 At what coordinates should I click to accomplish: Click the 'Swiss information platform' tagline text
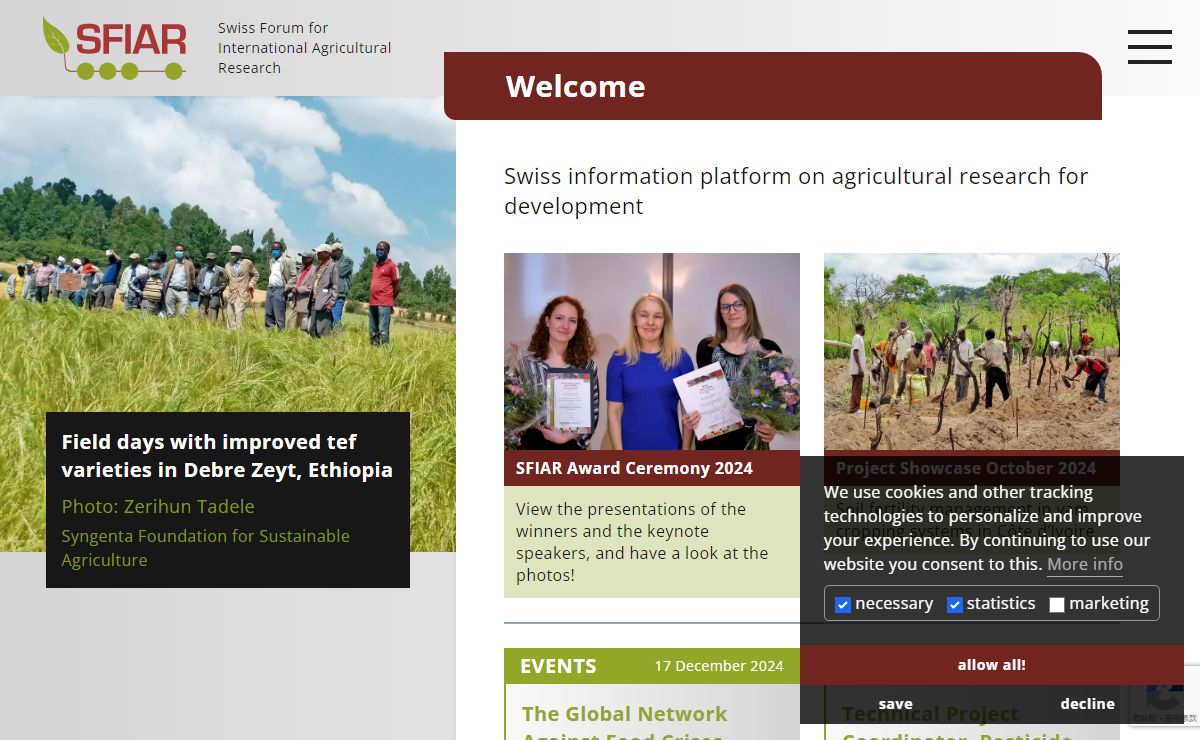(x=796, y=191)
